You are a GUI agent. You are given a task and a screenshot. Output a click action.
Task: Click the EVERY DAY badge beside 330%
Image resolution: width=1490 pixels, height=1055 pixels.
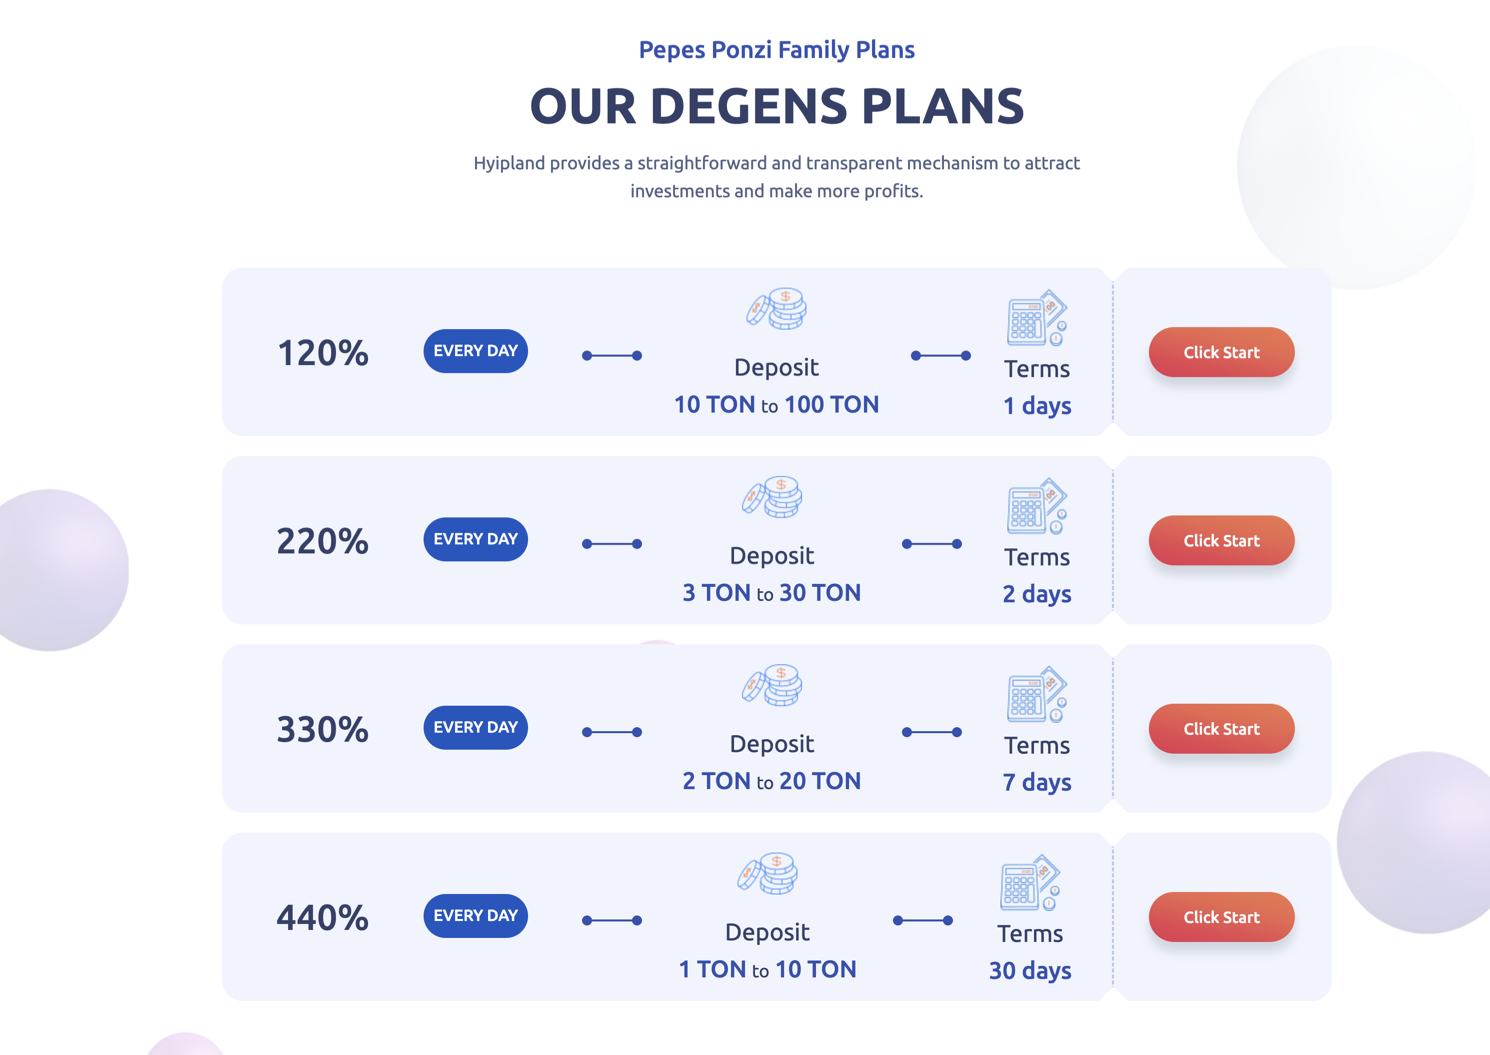(x=476, y=727)
